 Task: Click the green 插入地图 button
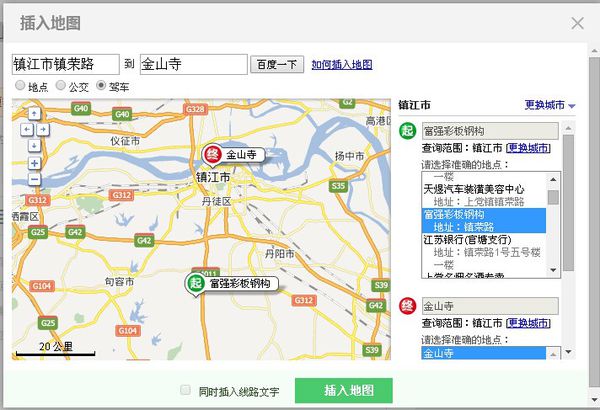point(343,390)
